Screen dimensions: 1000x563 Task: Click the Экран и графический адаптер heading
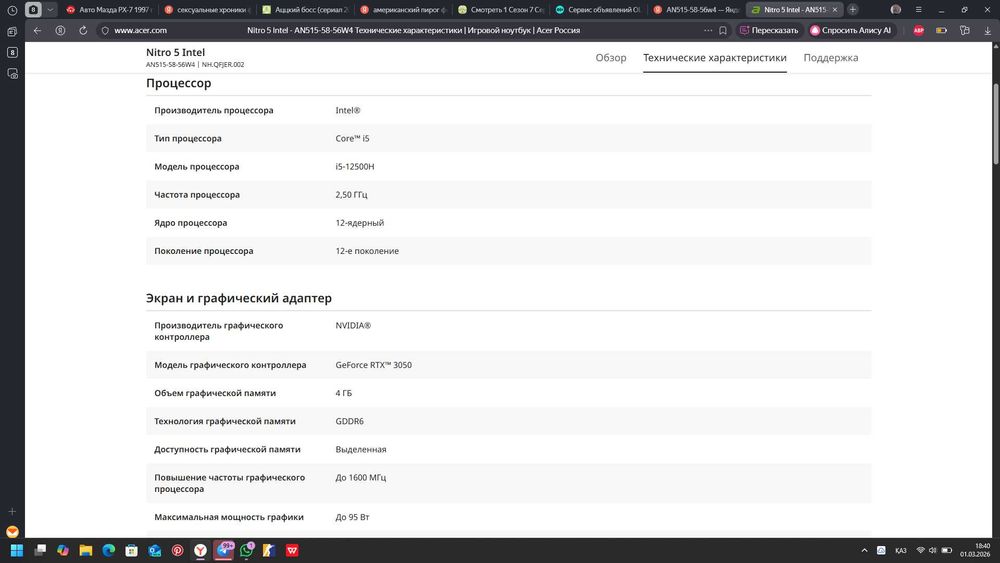[x=239, y=298]
